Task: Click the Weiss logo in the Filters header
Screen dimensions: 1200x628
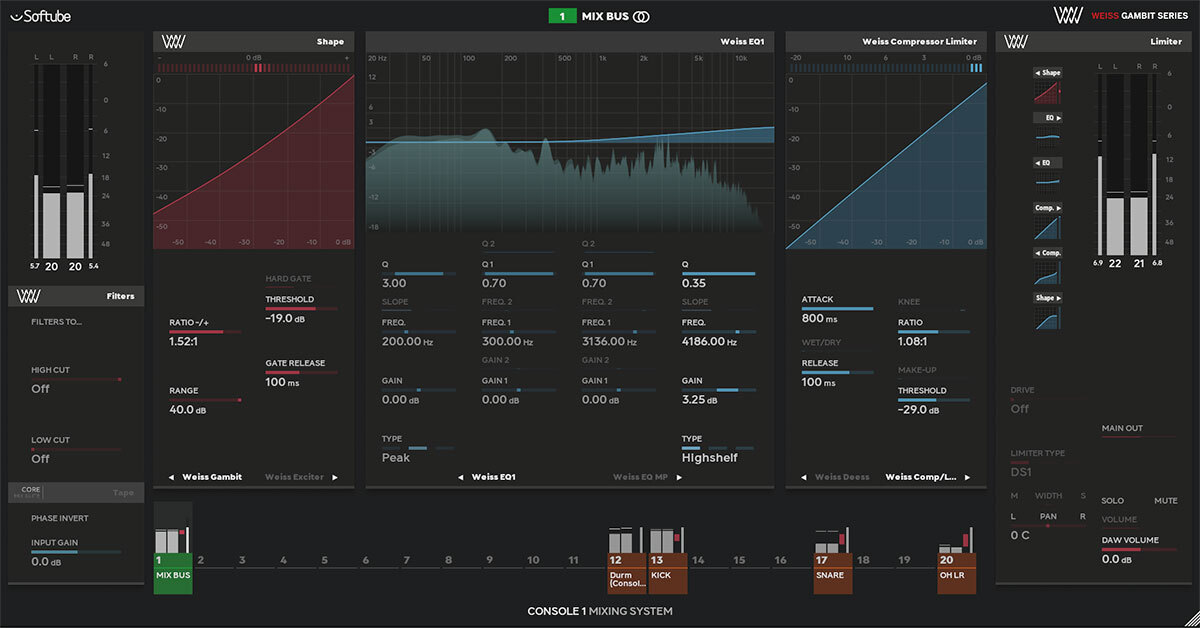Action: tap(29, 296)
